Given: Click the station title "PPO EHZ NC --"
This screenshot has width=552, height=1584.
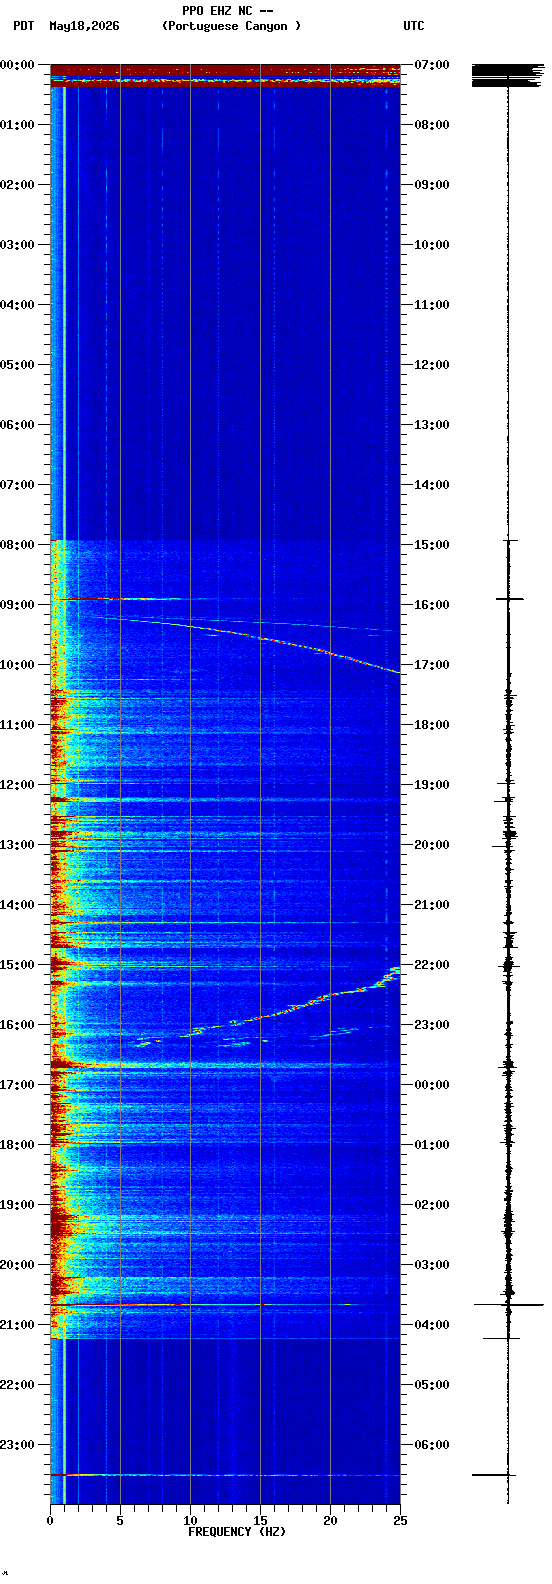Looking at the screenshot, I should (228, 11).
